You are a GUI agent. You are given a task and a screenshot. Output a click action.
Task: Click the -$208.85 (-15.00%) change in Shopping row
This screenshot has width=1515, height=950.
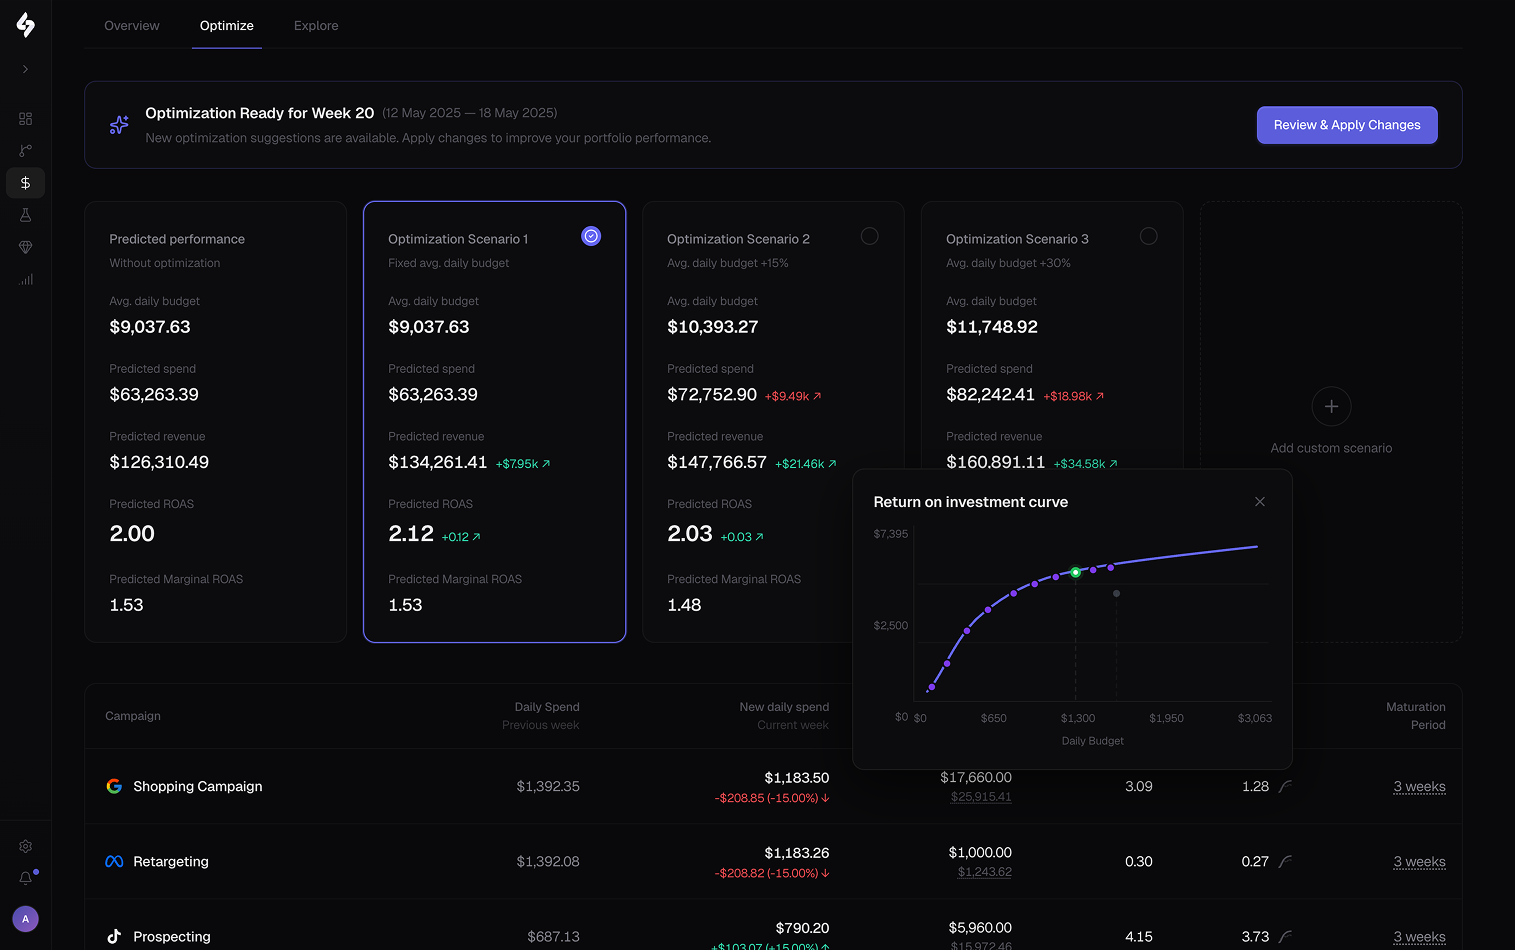coord(772,798)
